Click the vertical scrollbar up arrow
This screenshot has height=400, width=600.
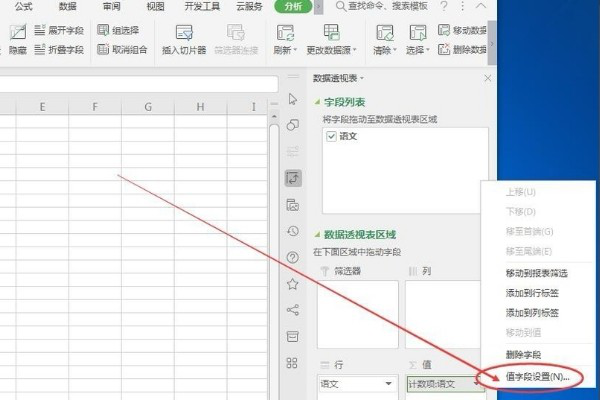[274, 116]
